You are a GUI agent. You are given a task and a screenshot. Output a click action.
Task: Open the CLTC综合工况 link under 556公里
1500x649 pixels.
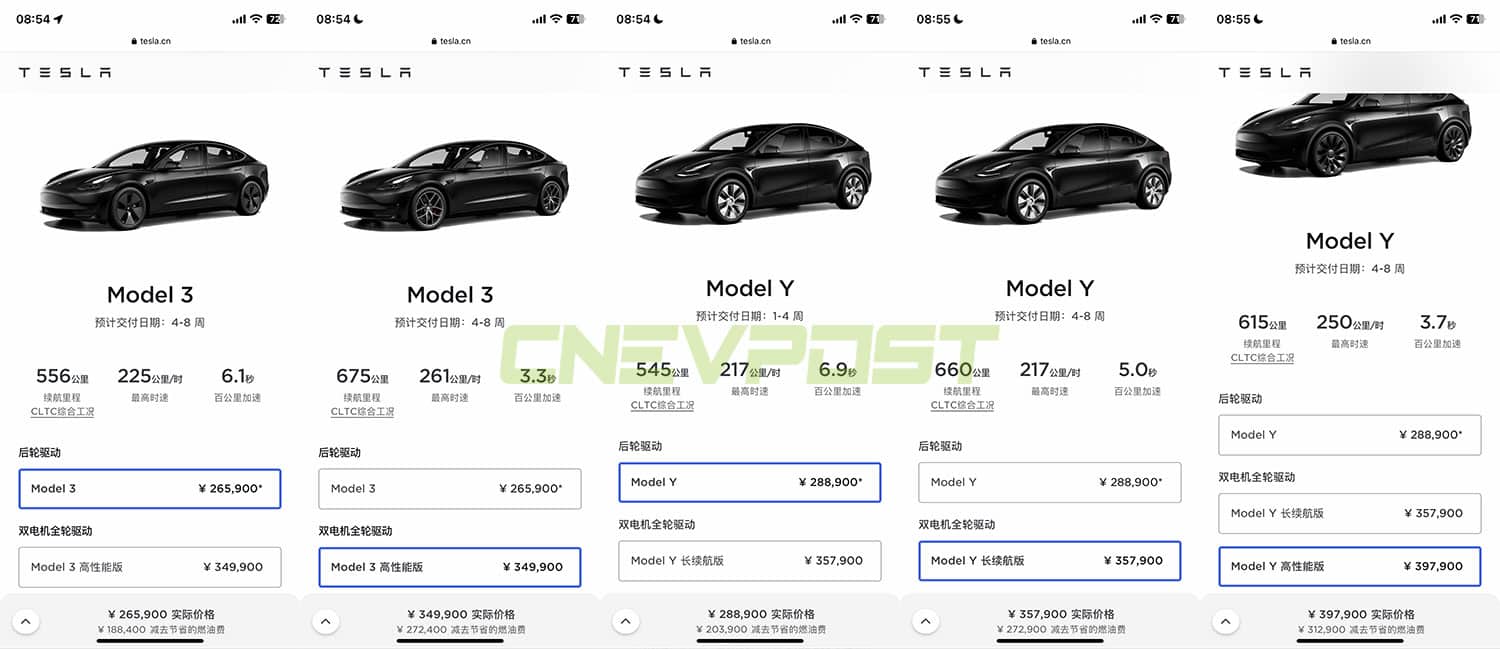(x=62, y=411)
